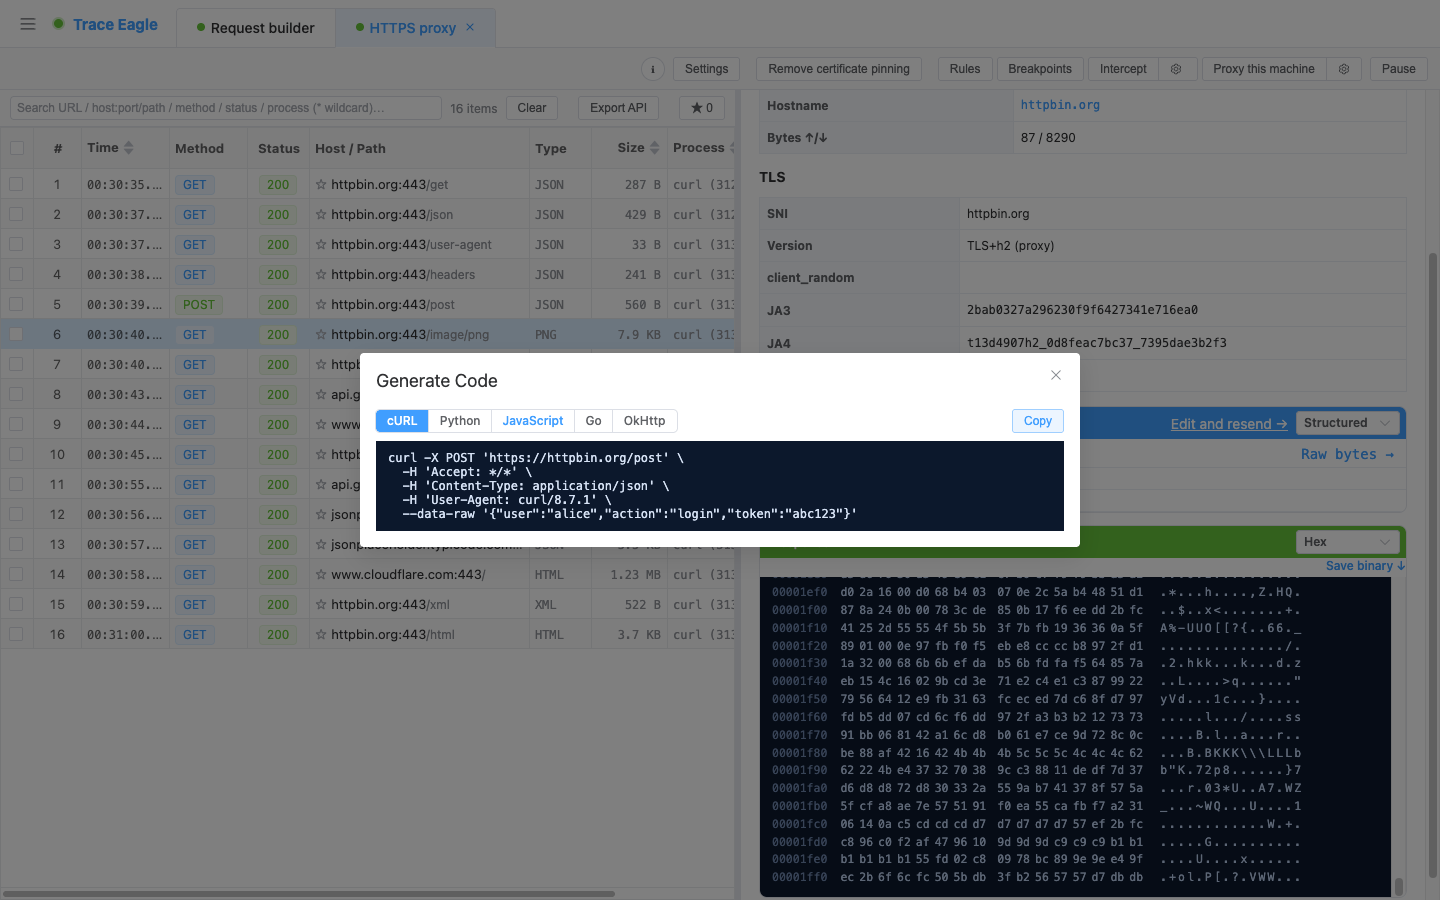Open the Intercept gear settings icon

(x=1176, y=69)
